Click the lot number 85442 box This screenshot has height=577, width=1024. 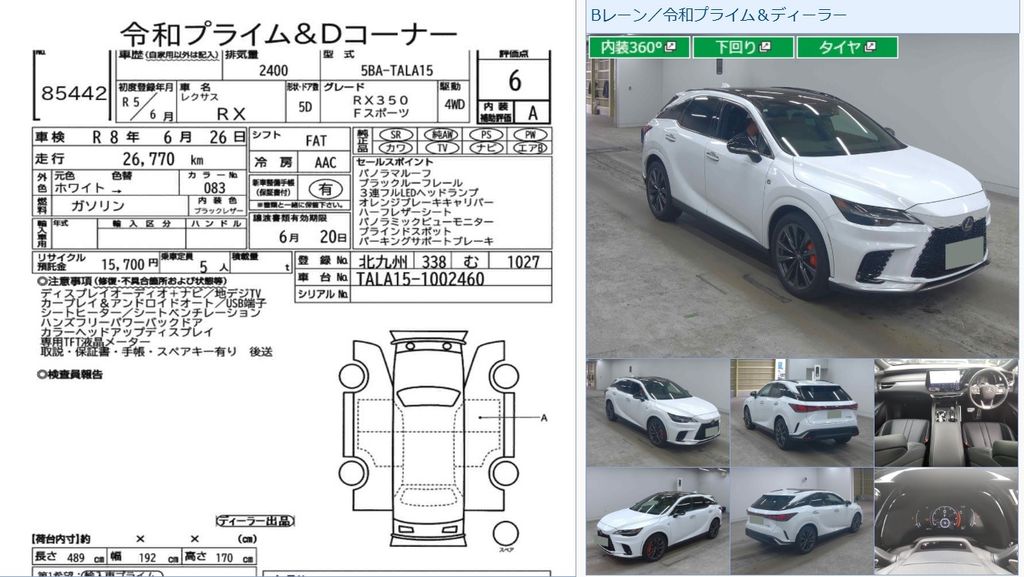[74, 93]
